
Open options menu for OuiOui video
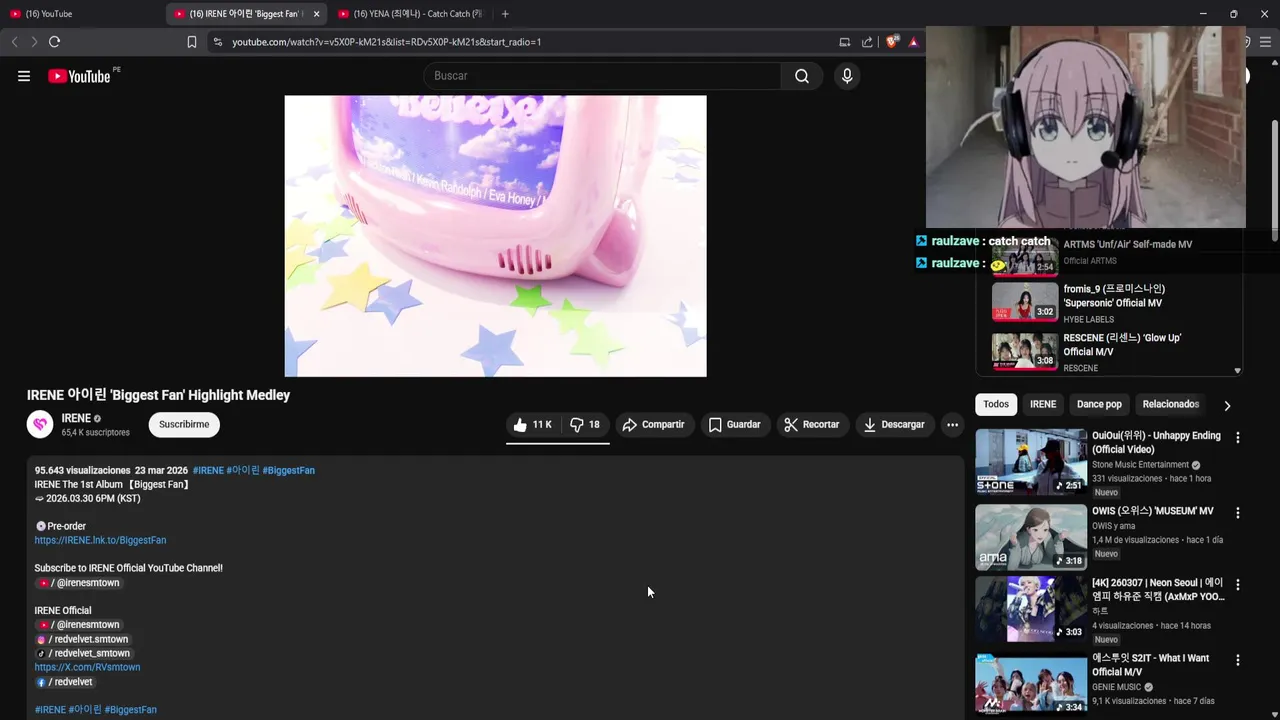[1238, 438]
